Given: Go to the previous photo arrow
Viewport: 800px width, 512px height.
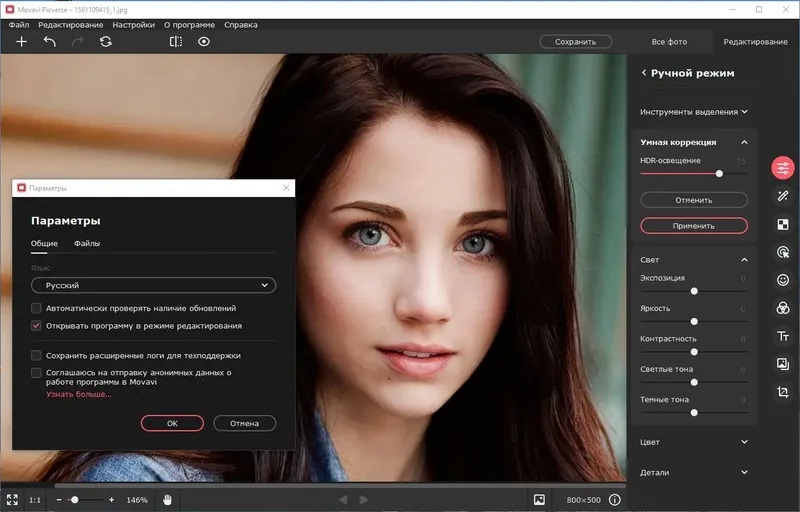Looking at the screenshot, I should [x=343, y=500].
